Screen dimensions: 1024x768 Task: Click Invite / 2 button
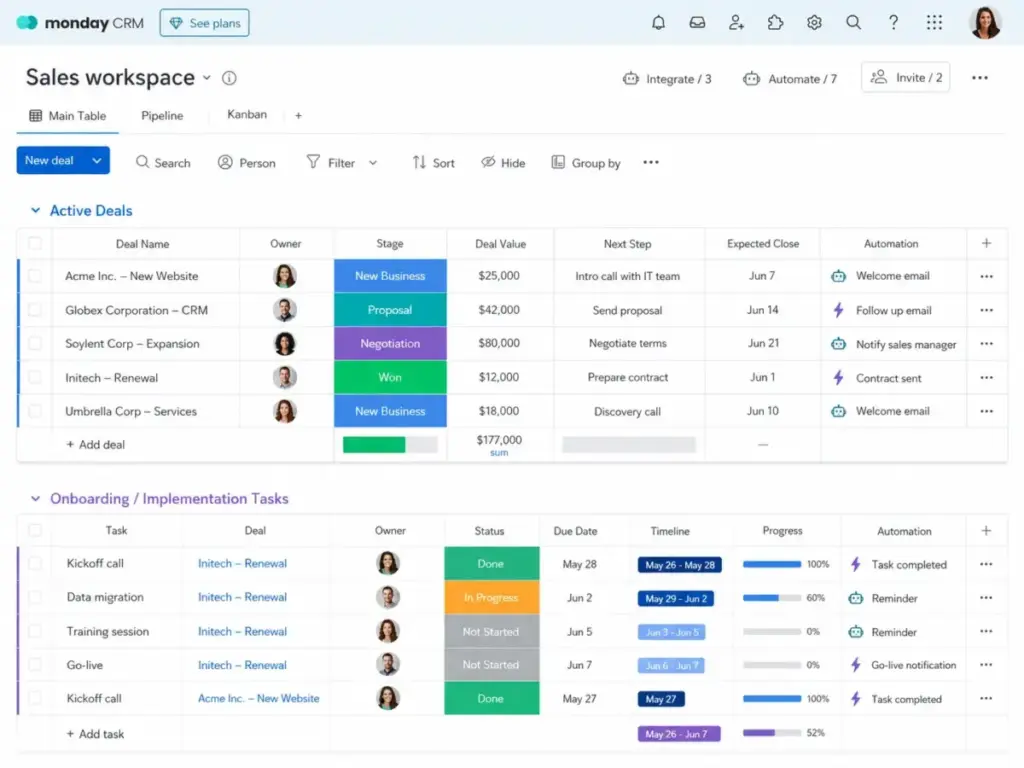[x=905, y=77]
